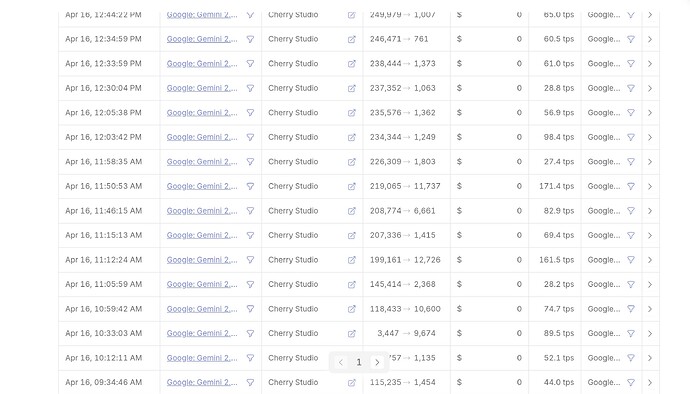Filter by model on the 11:15:13 AM row
The width and height of the screenshot is (690, 394).
click(250, 236)
